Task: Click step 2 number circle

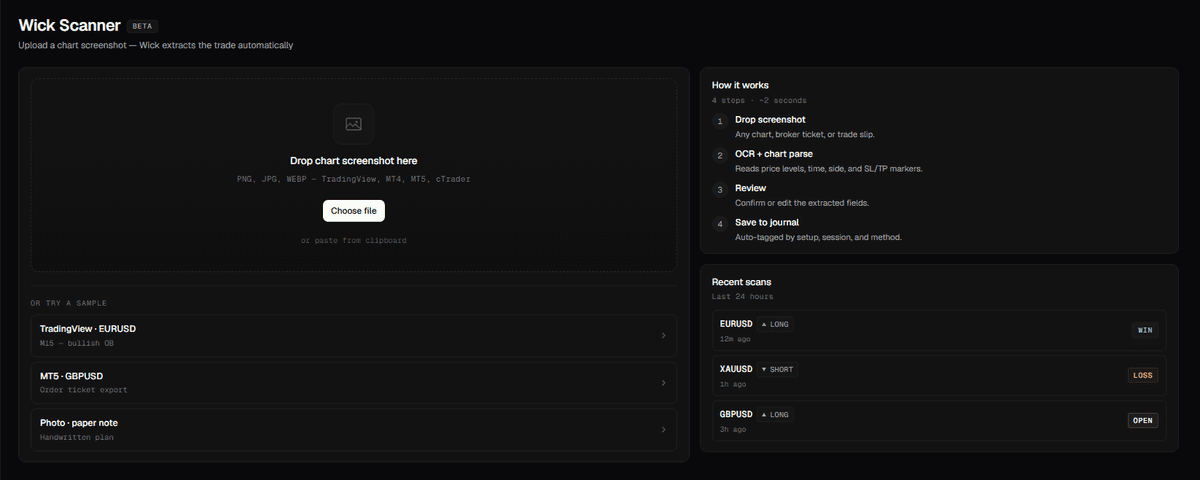Action: [x=720, y=156]
